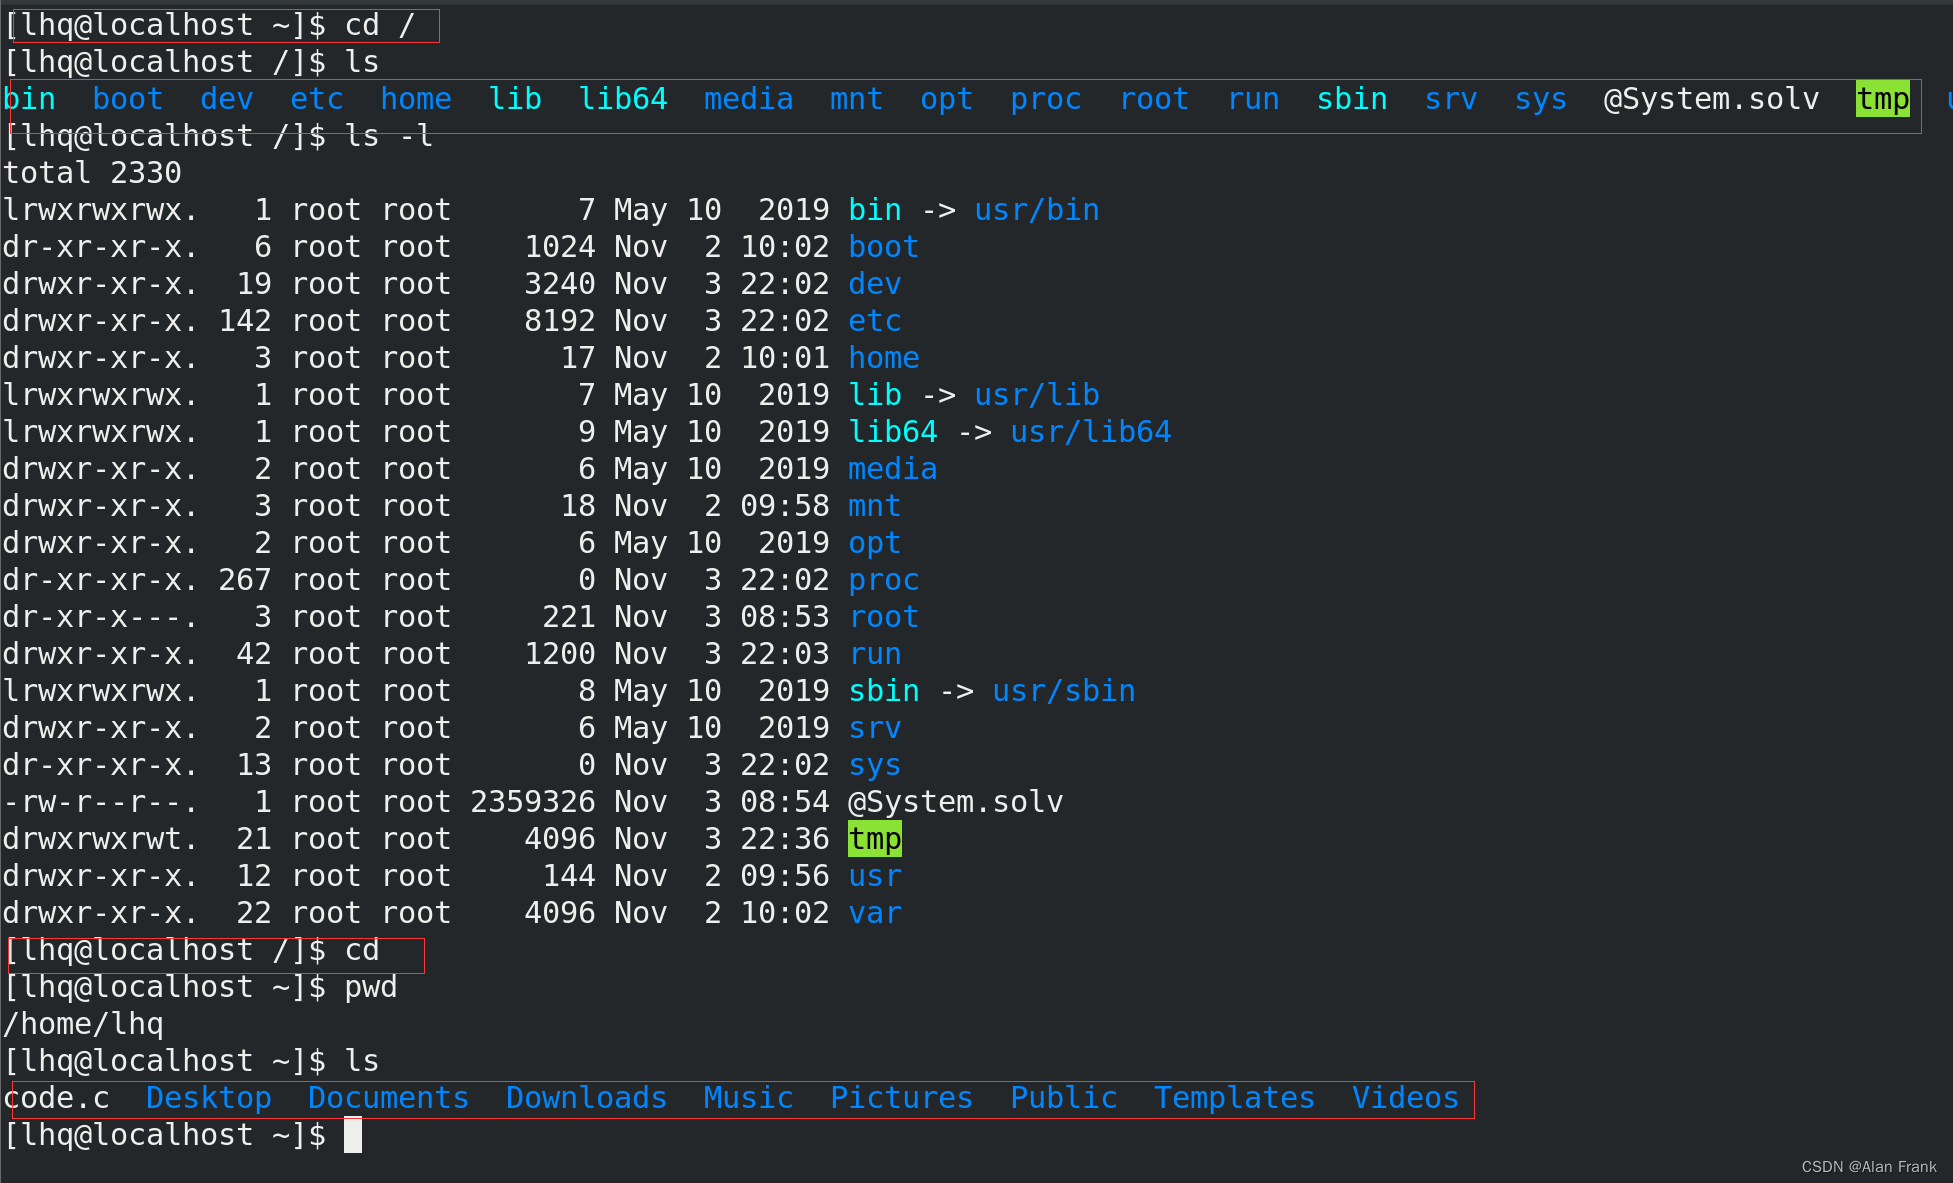Click the Pictures directory name
The image size is (1953, 1183).
(901, 1098)
